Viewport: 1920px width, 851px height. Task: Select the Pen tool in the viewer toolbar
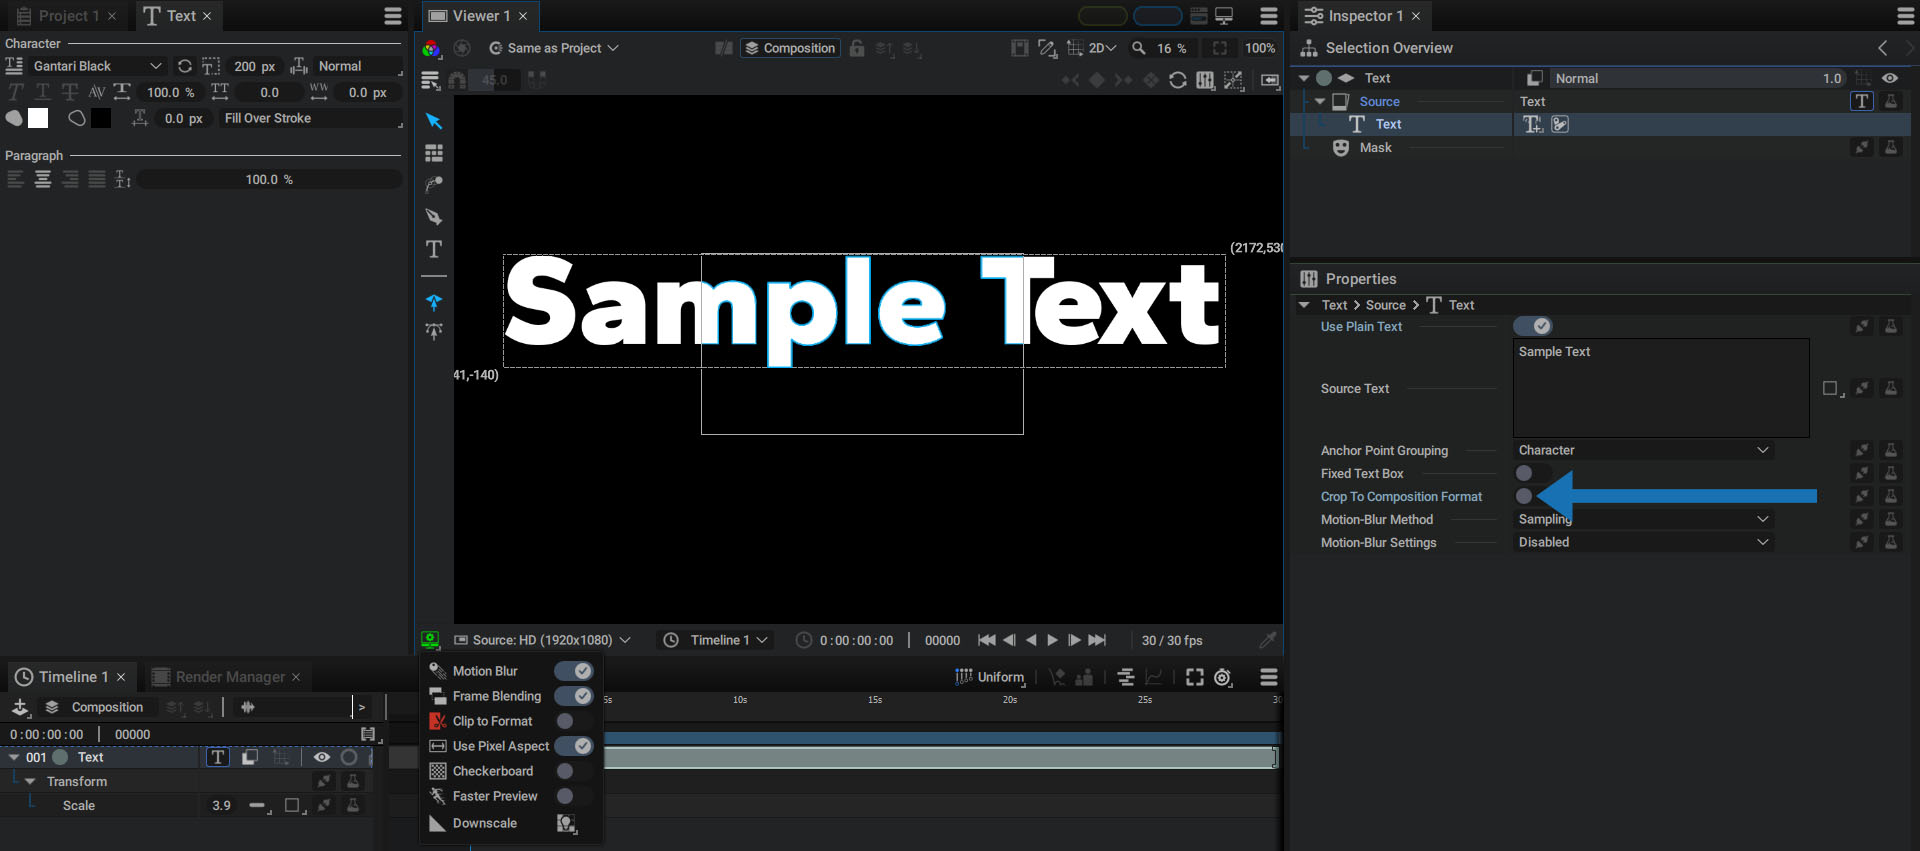point(434,217)
